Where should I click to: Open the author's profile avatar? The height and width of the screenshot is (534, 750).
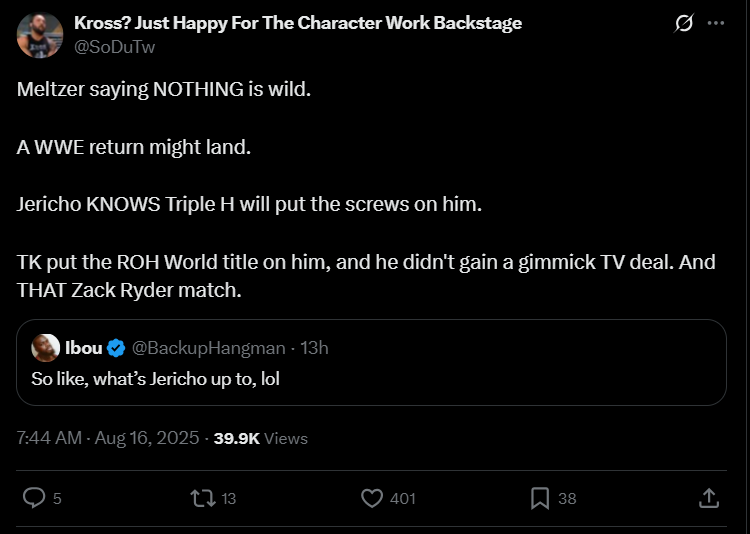click(x=41, y=35)
